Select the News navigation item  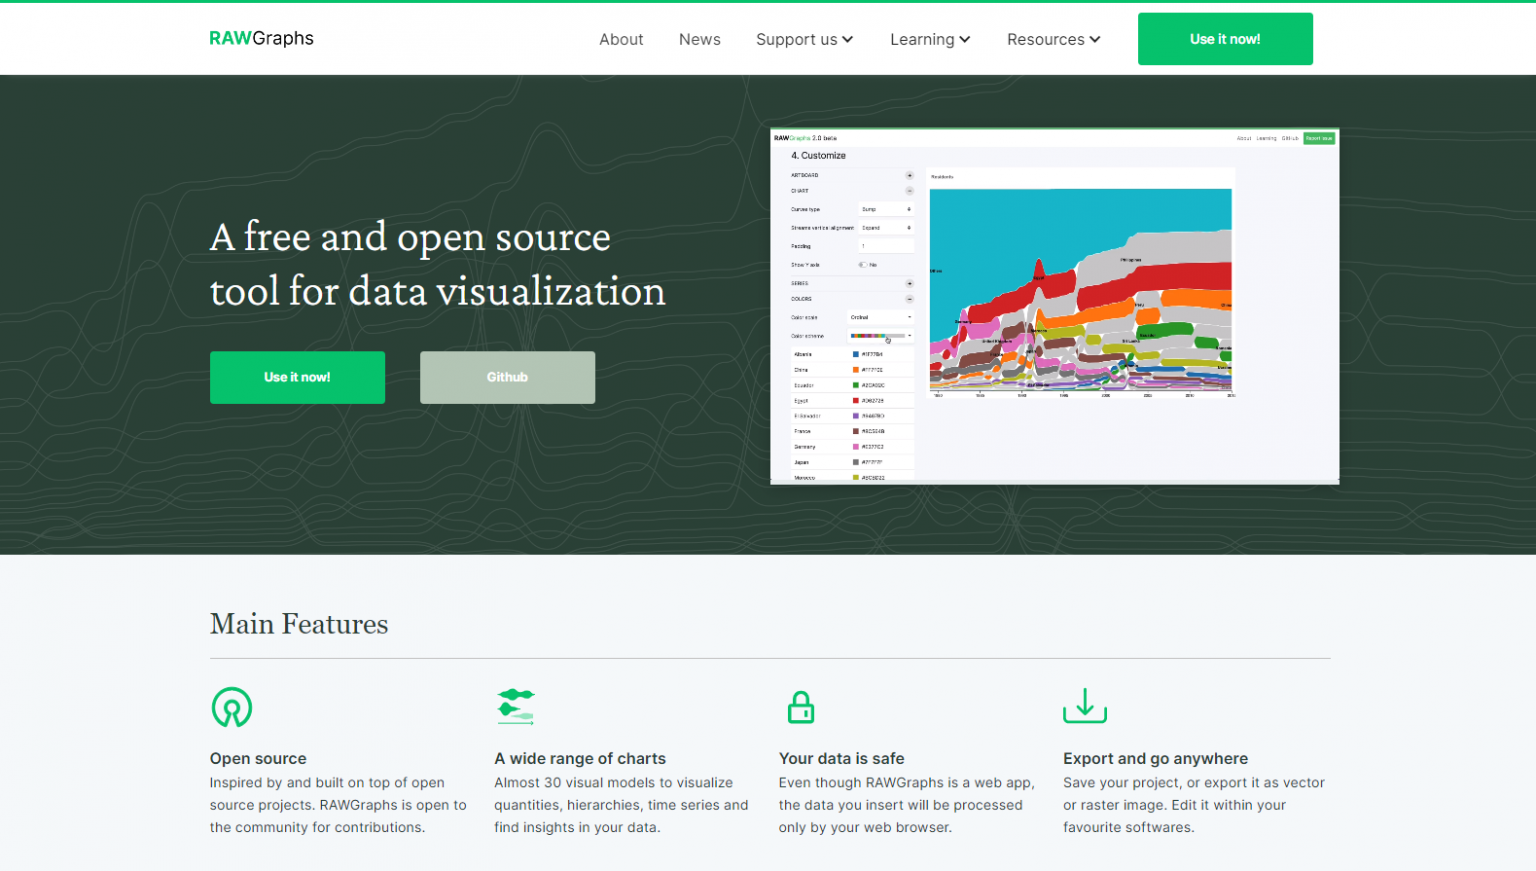click(x=699, y=39)
